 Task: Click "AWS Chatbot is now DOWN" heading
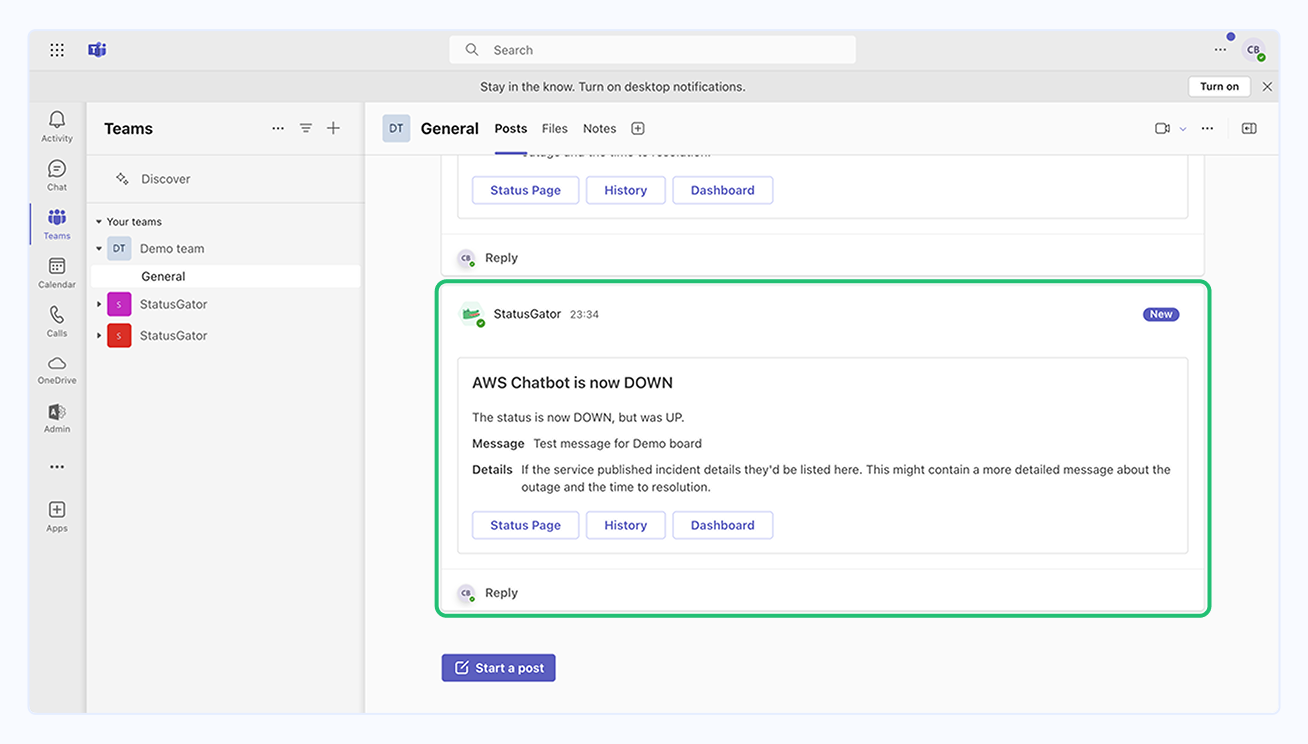(x=572, y=383)
